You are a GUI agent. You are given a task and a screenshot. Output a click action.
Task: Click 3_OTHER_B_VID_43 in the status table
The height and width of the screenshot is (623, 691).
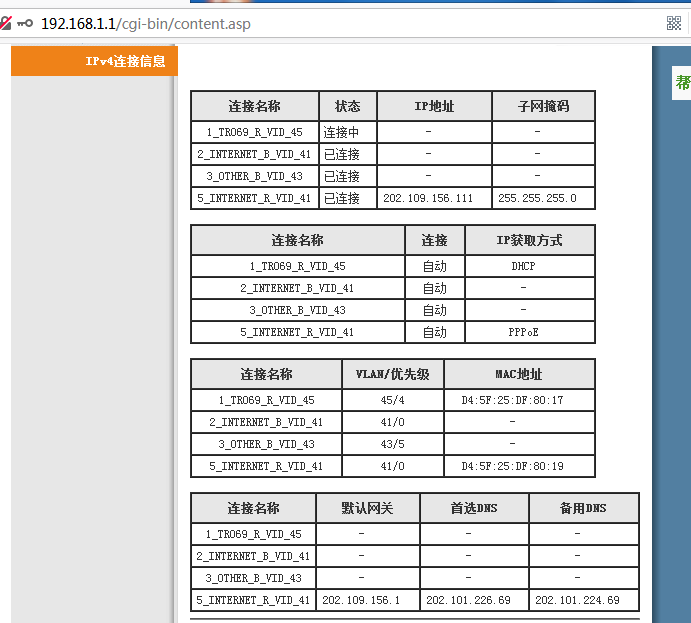[x=255, y=176]
